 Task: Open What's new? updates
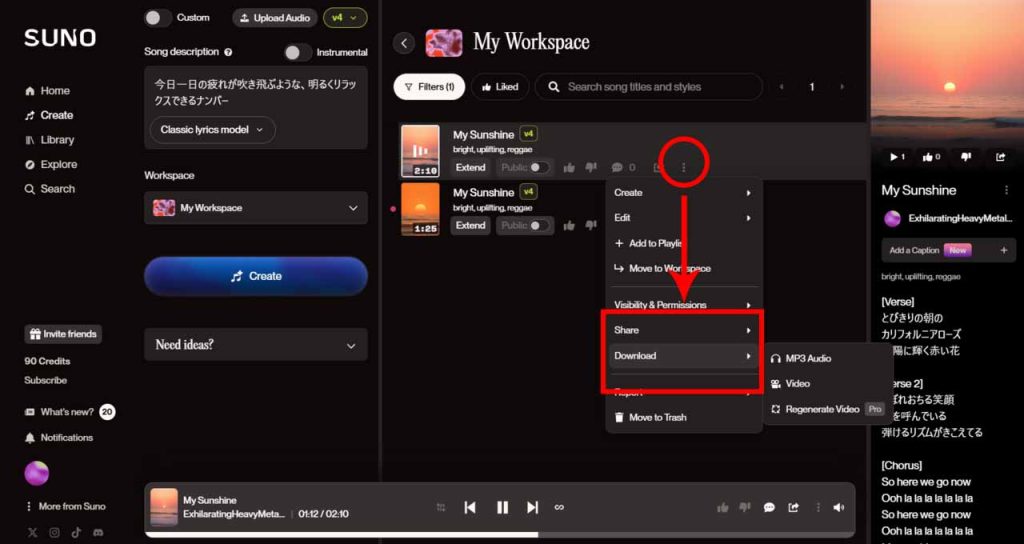click(69, 412)
